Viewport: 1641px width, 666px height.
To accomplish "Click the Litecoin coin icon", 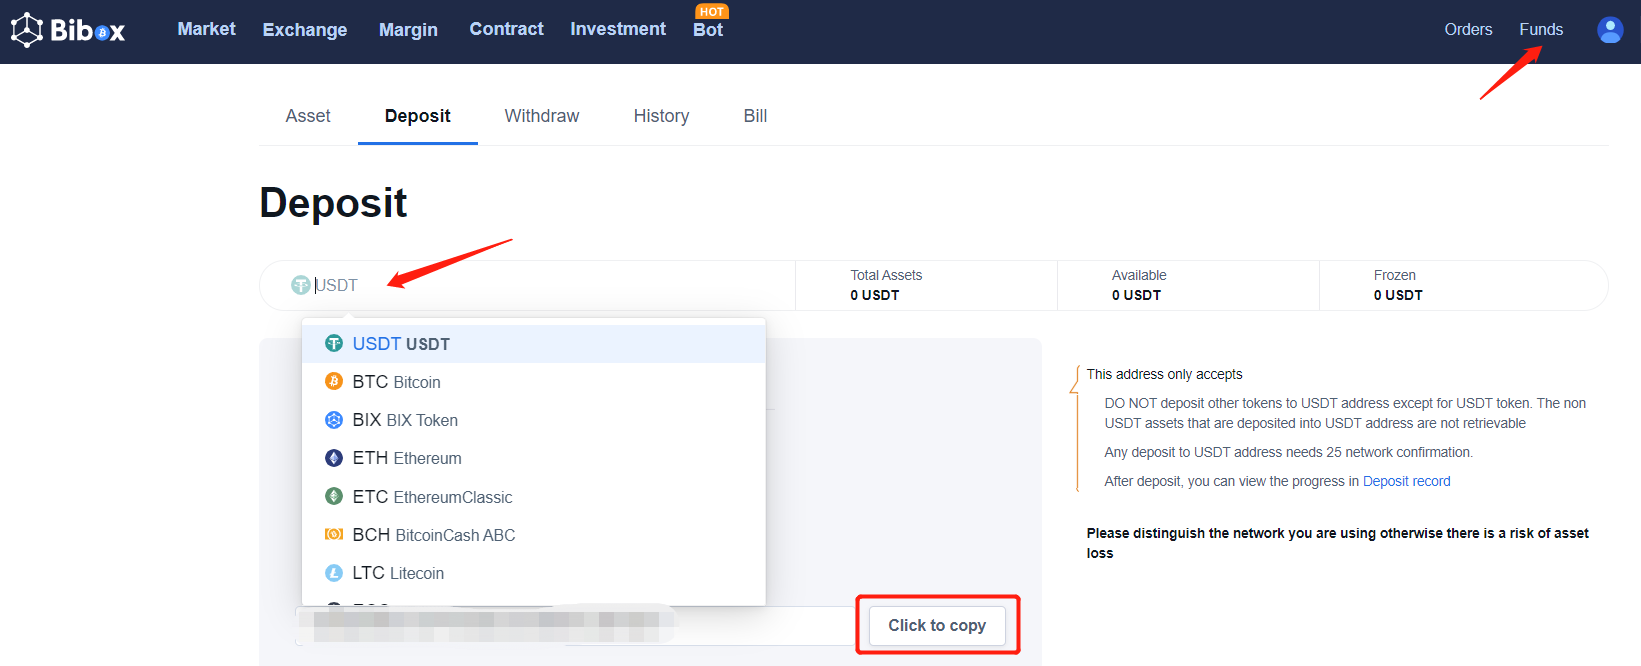I will (x=334, y=573).
